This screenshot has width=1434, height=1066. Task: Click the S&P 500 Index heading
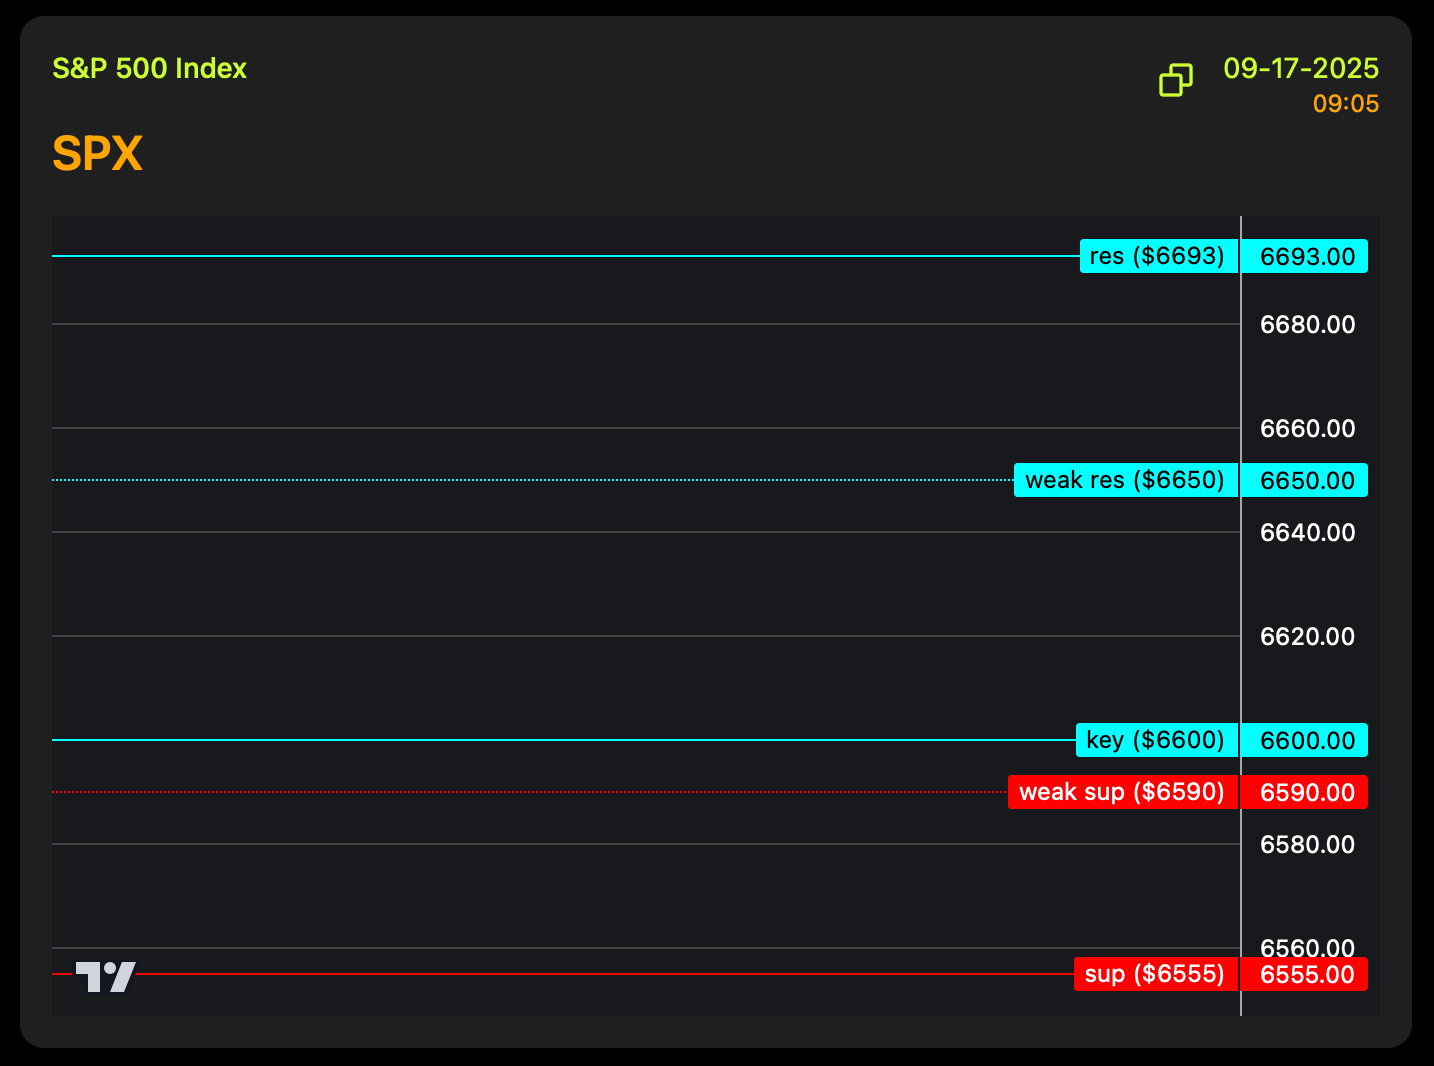click(x=149, y=68)
